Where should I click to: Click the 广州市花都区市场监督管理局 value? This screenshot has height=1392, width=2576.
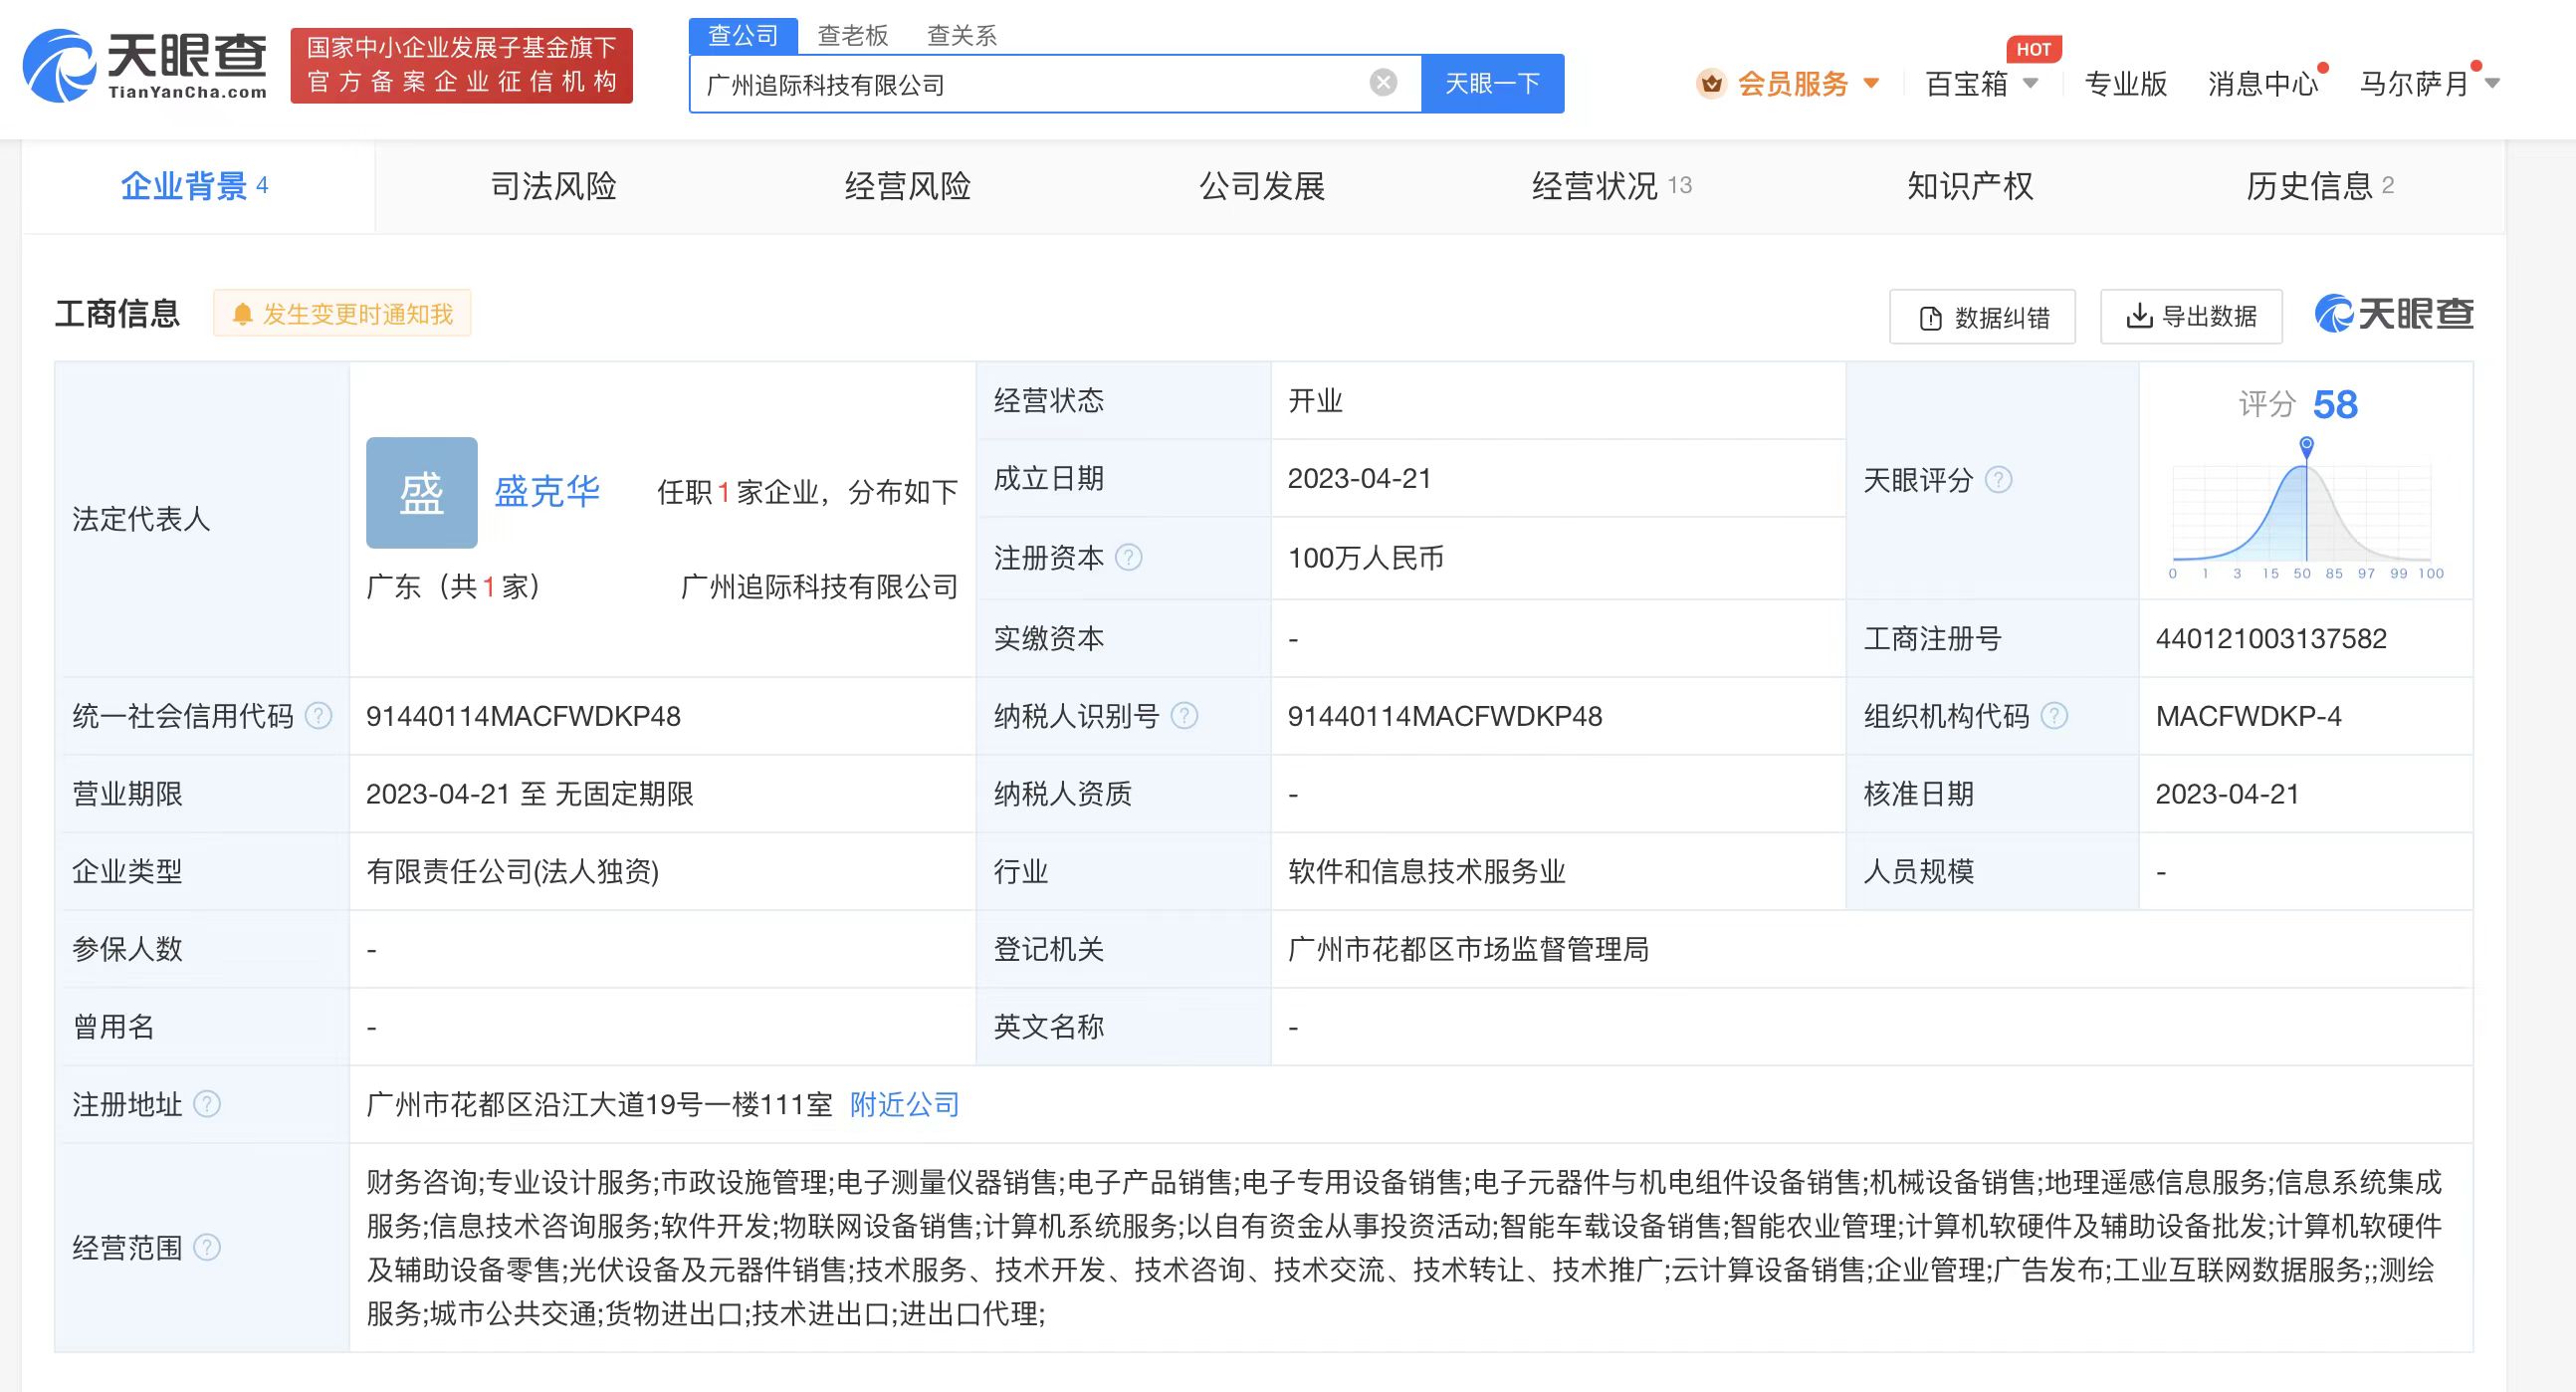[1468, 949]
